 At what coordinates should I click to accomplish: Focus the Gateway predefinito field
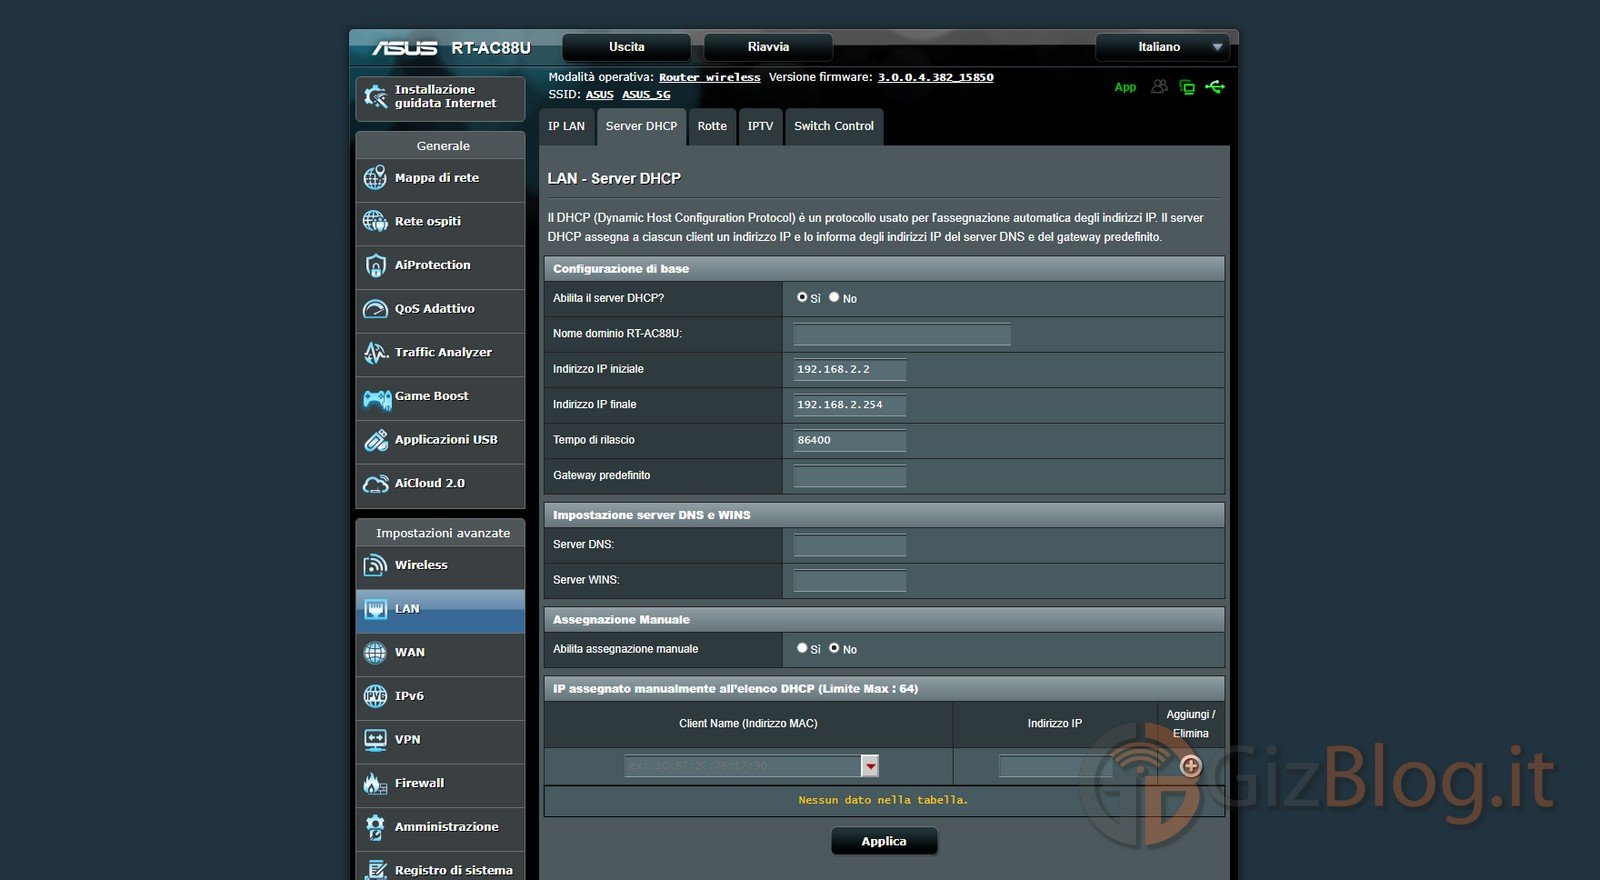(x=850, y=476)
